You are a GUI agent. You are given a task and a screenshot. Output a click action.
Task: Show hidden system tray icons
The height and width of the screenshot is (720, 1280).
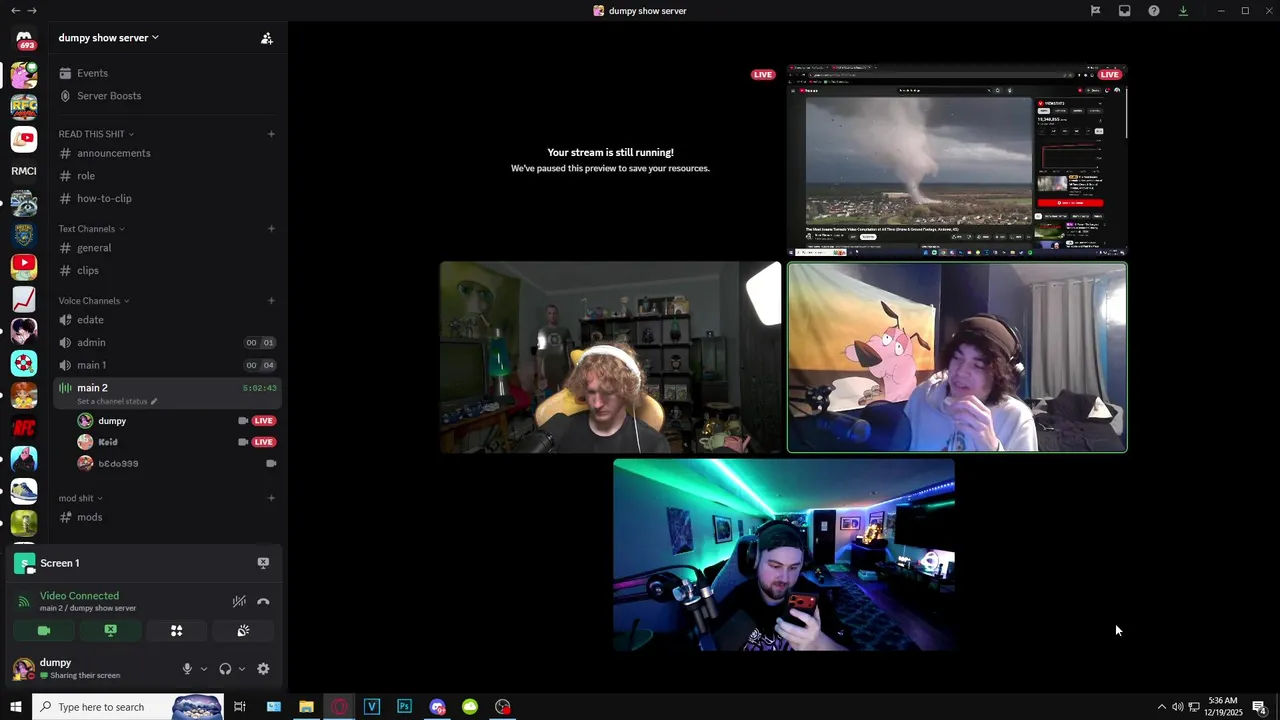[1161, 707]
